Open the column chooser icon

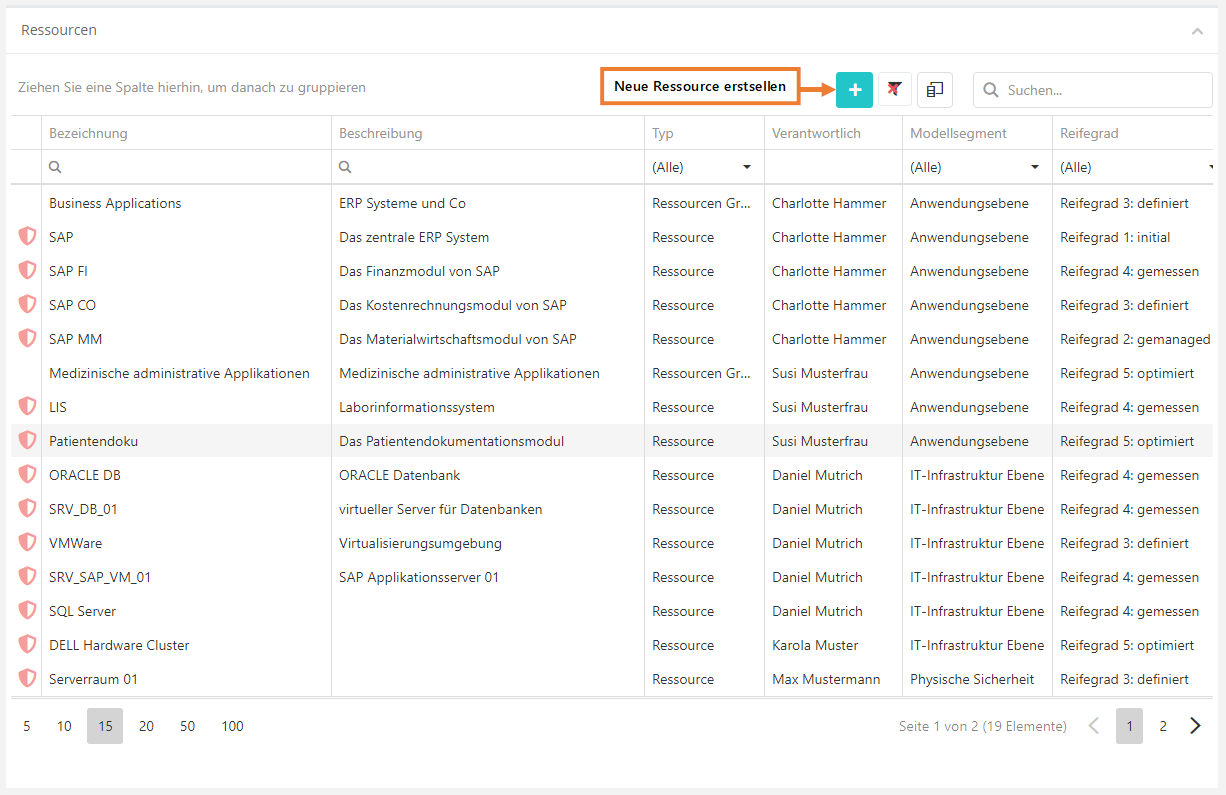(x=935, y=90)
